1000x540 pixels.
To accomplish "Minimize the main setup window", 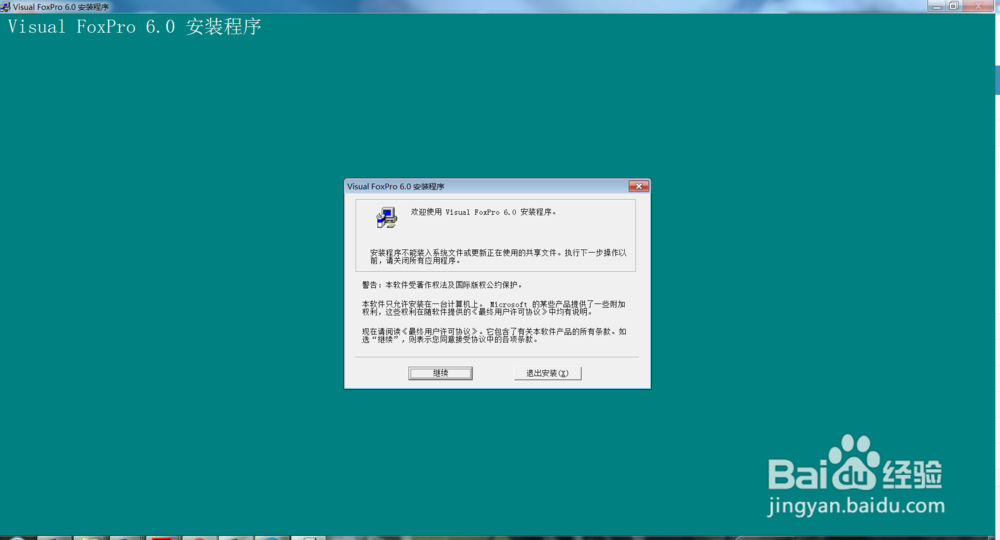I will 936,6.
